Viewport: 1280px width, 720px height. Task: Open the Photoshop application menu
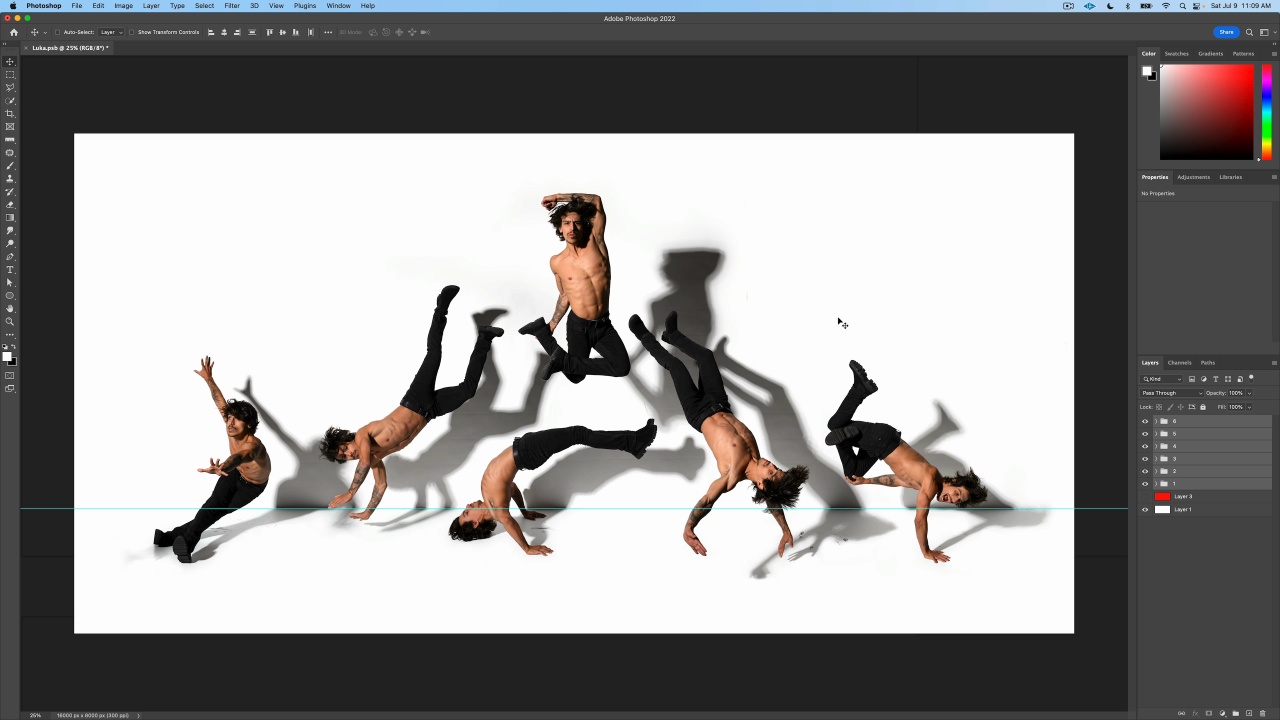coord(44,6)
